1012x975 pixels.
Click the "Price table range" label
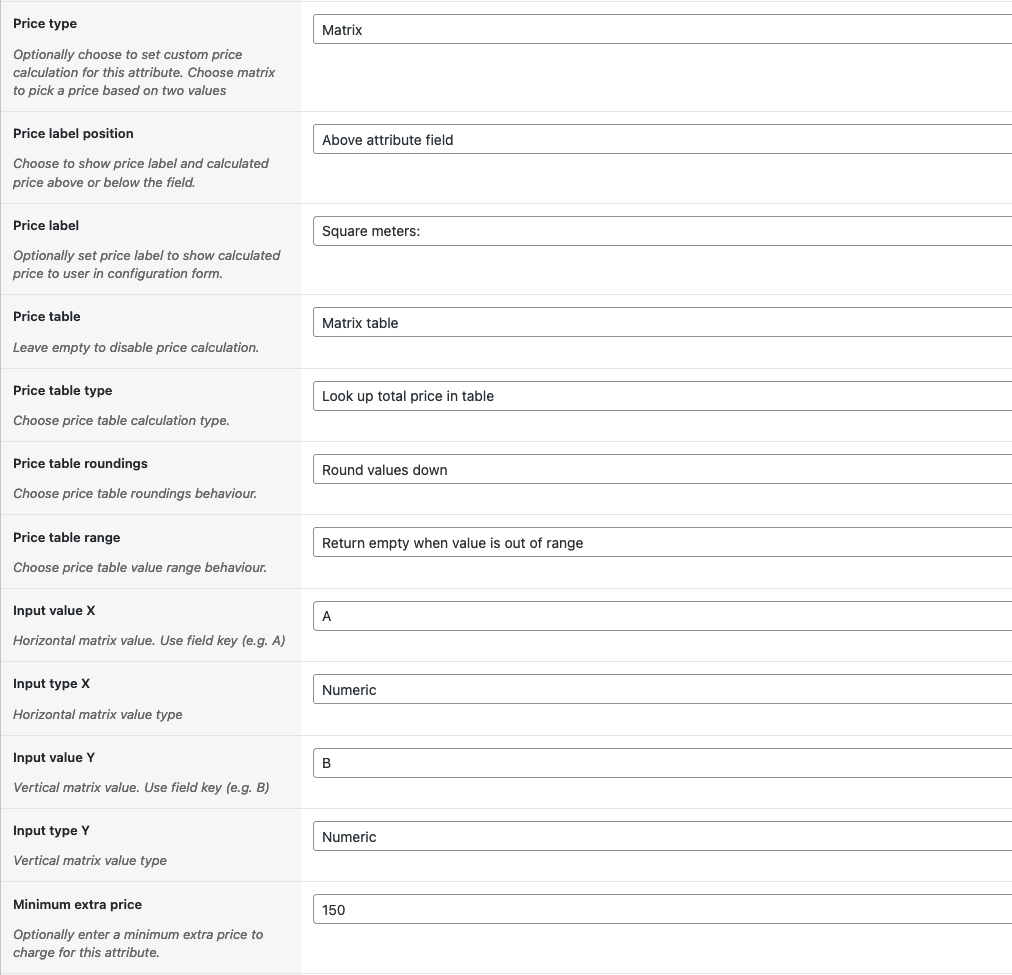(66, 538)
